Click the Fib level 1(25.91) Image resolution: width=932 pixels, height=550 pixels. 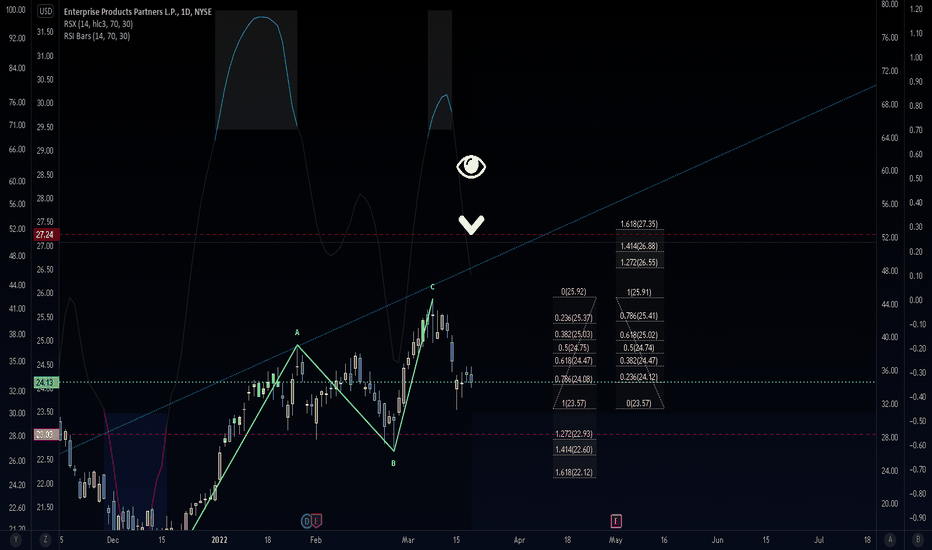point(639,293)
